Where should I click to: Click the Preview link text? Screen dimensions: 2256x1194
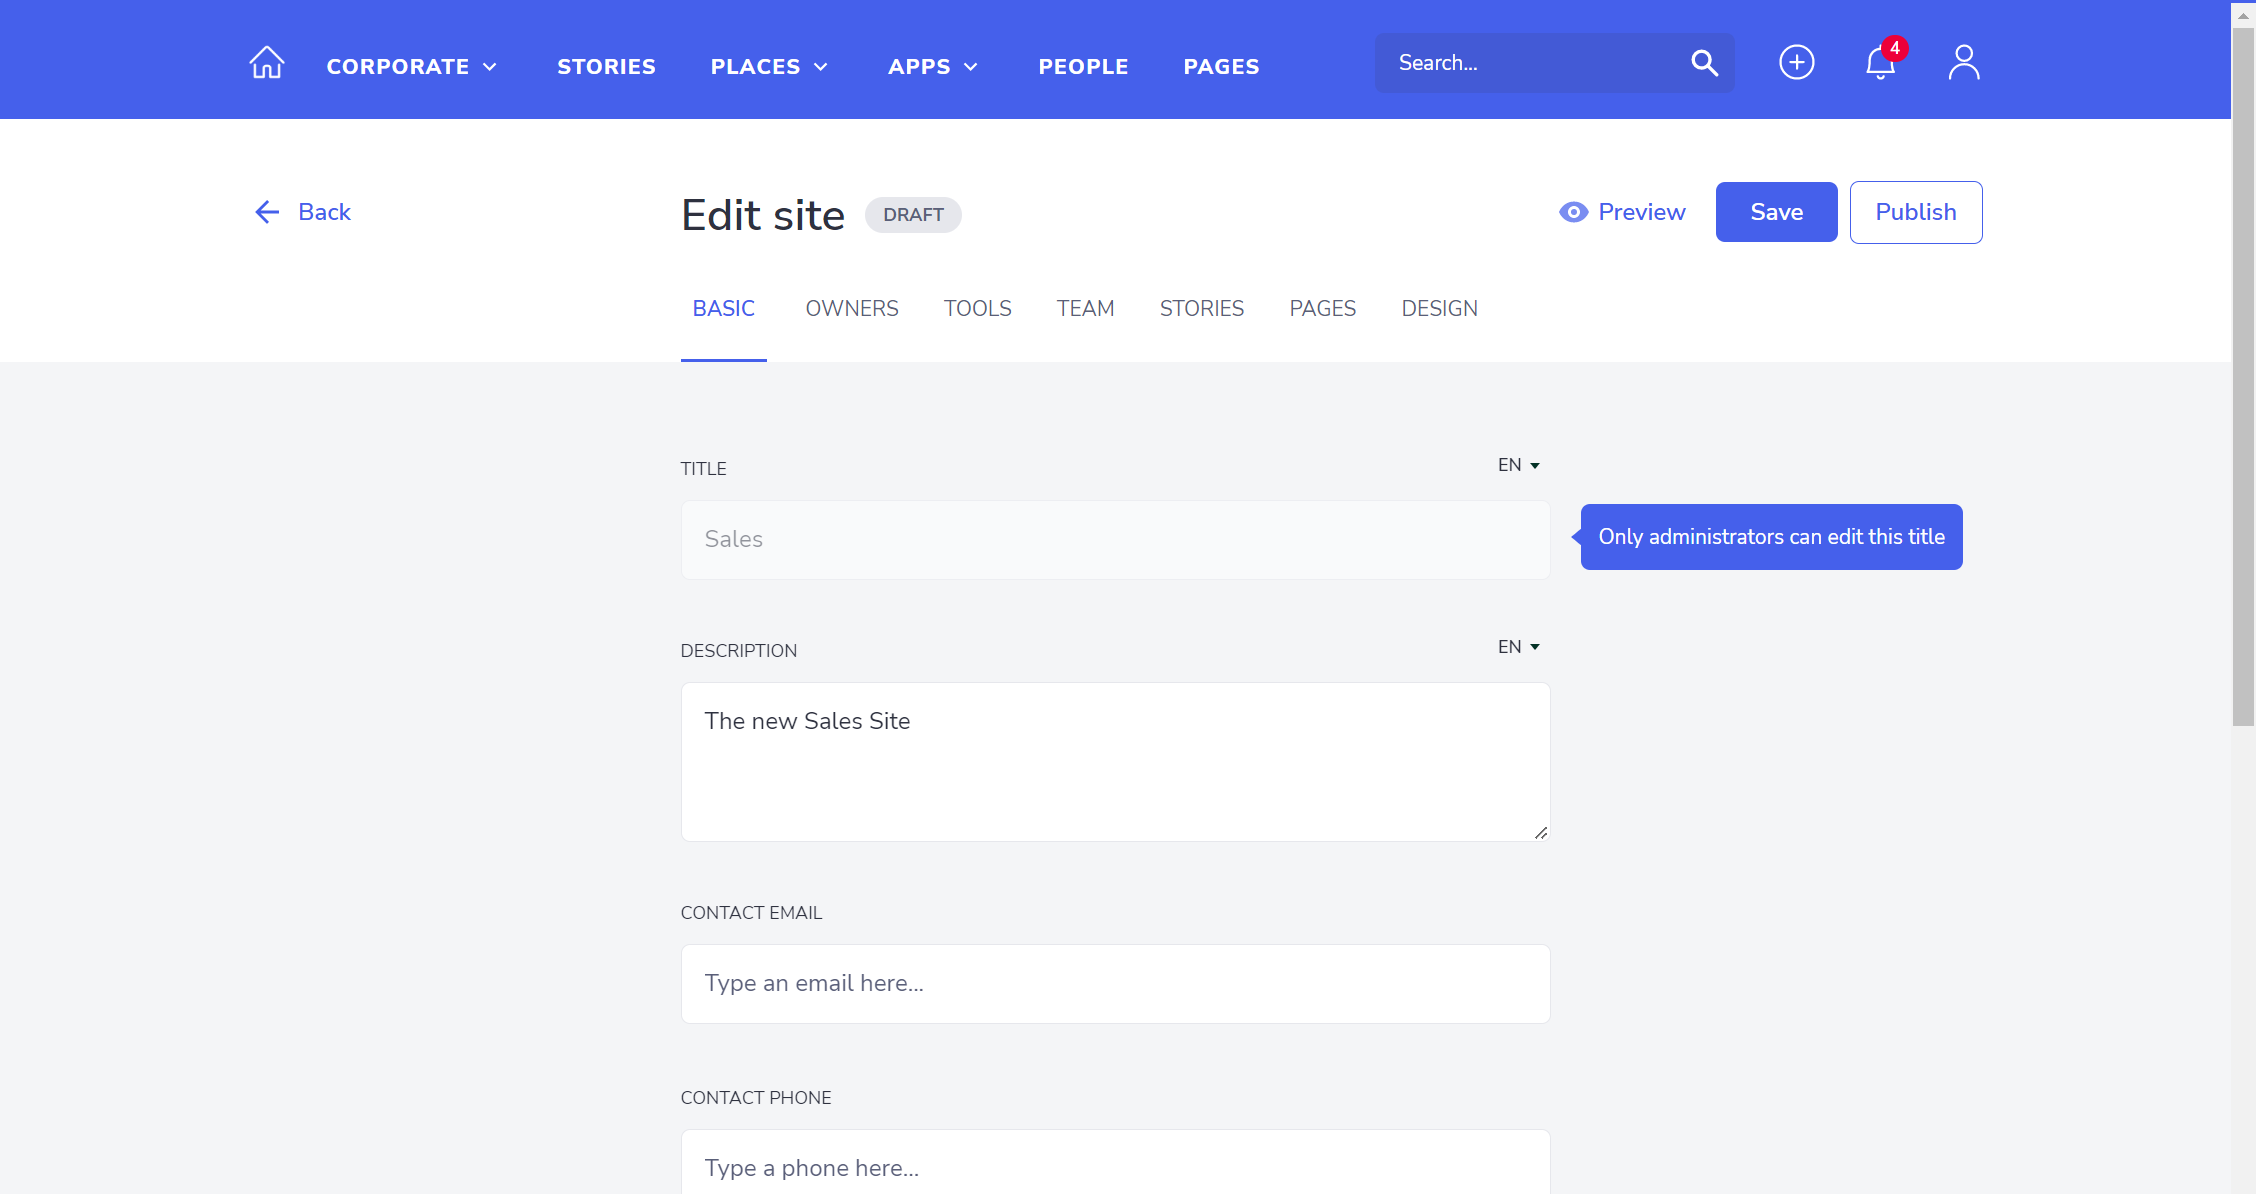click(x=1641, y=212)
